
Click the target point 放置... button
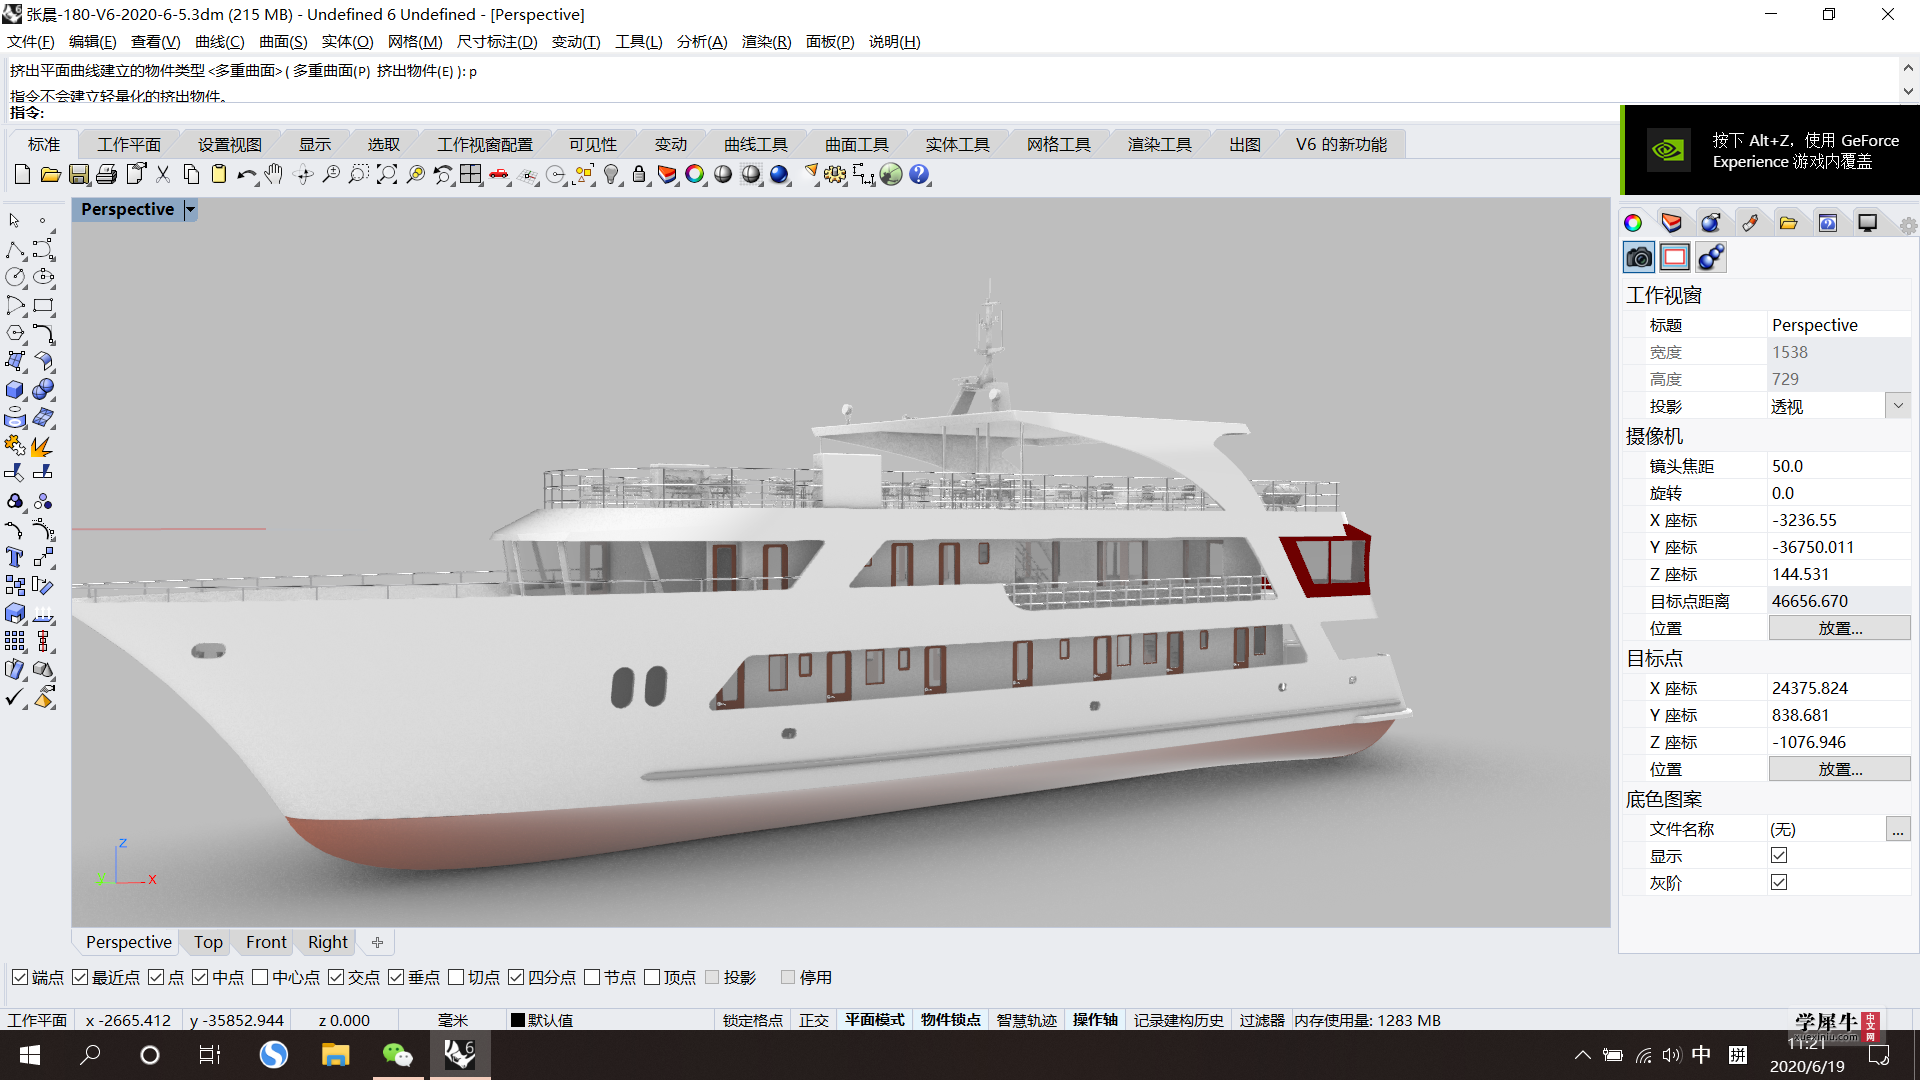[x=1839, y=769]
